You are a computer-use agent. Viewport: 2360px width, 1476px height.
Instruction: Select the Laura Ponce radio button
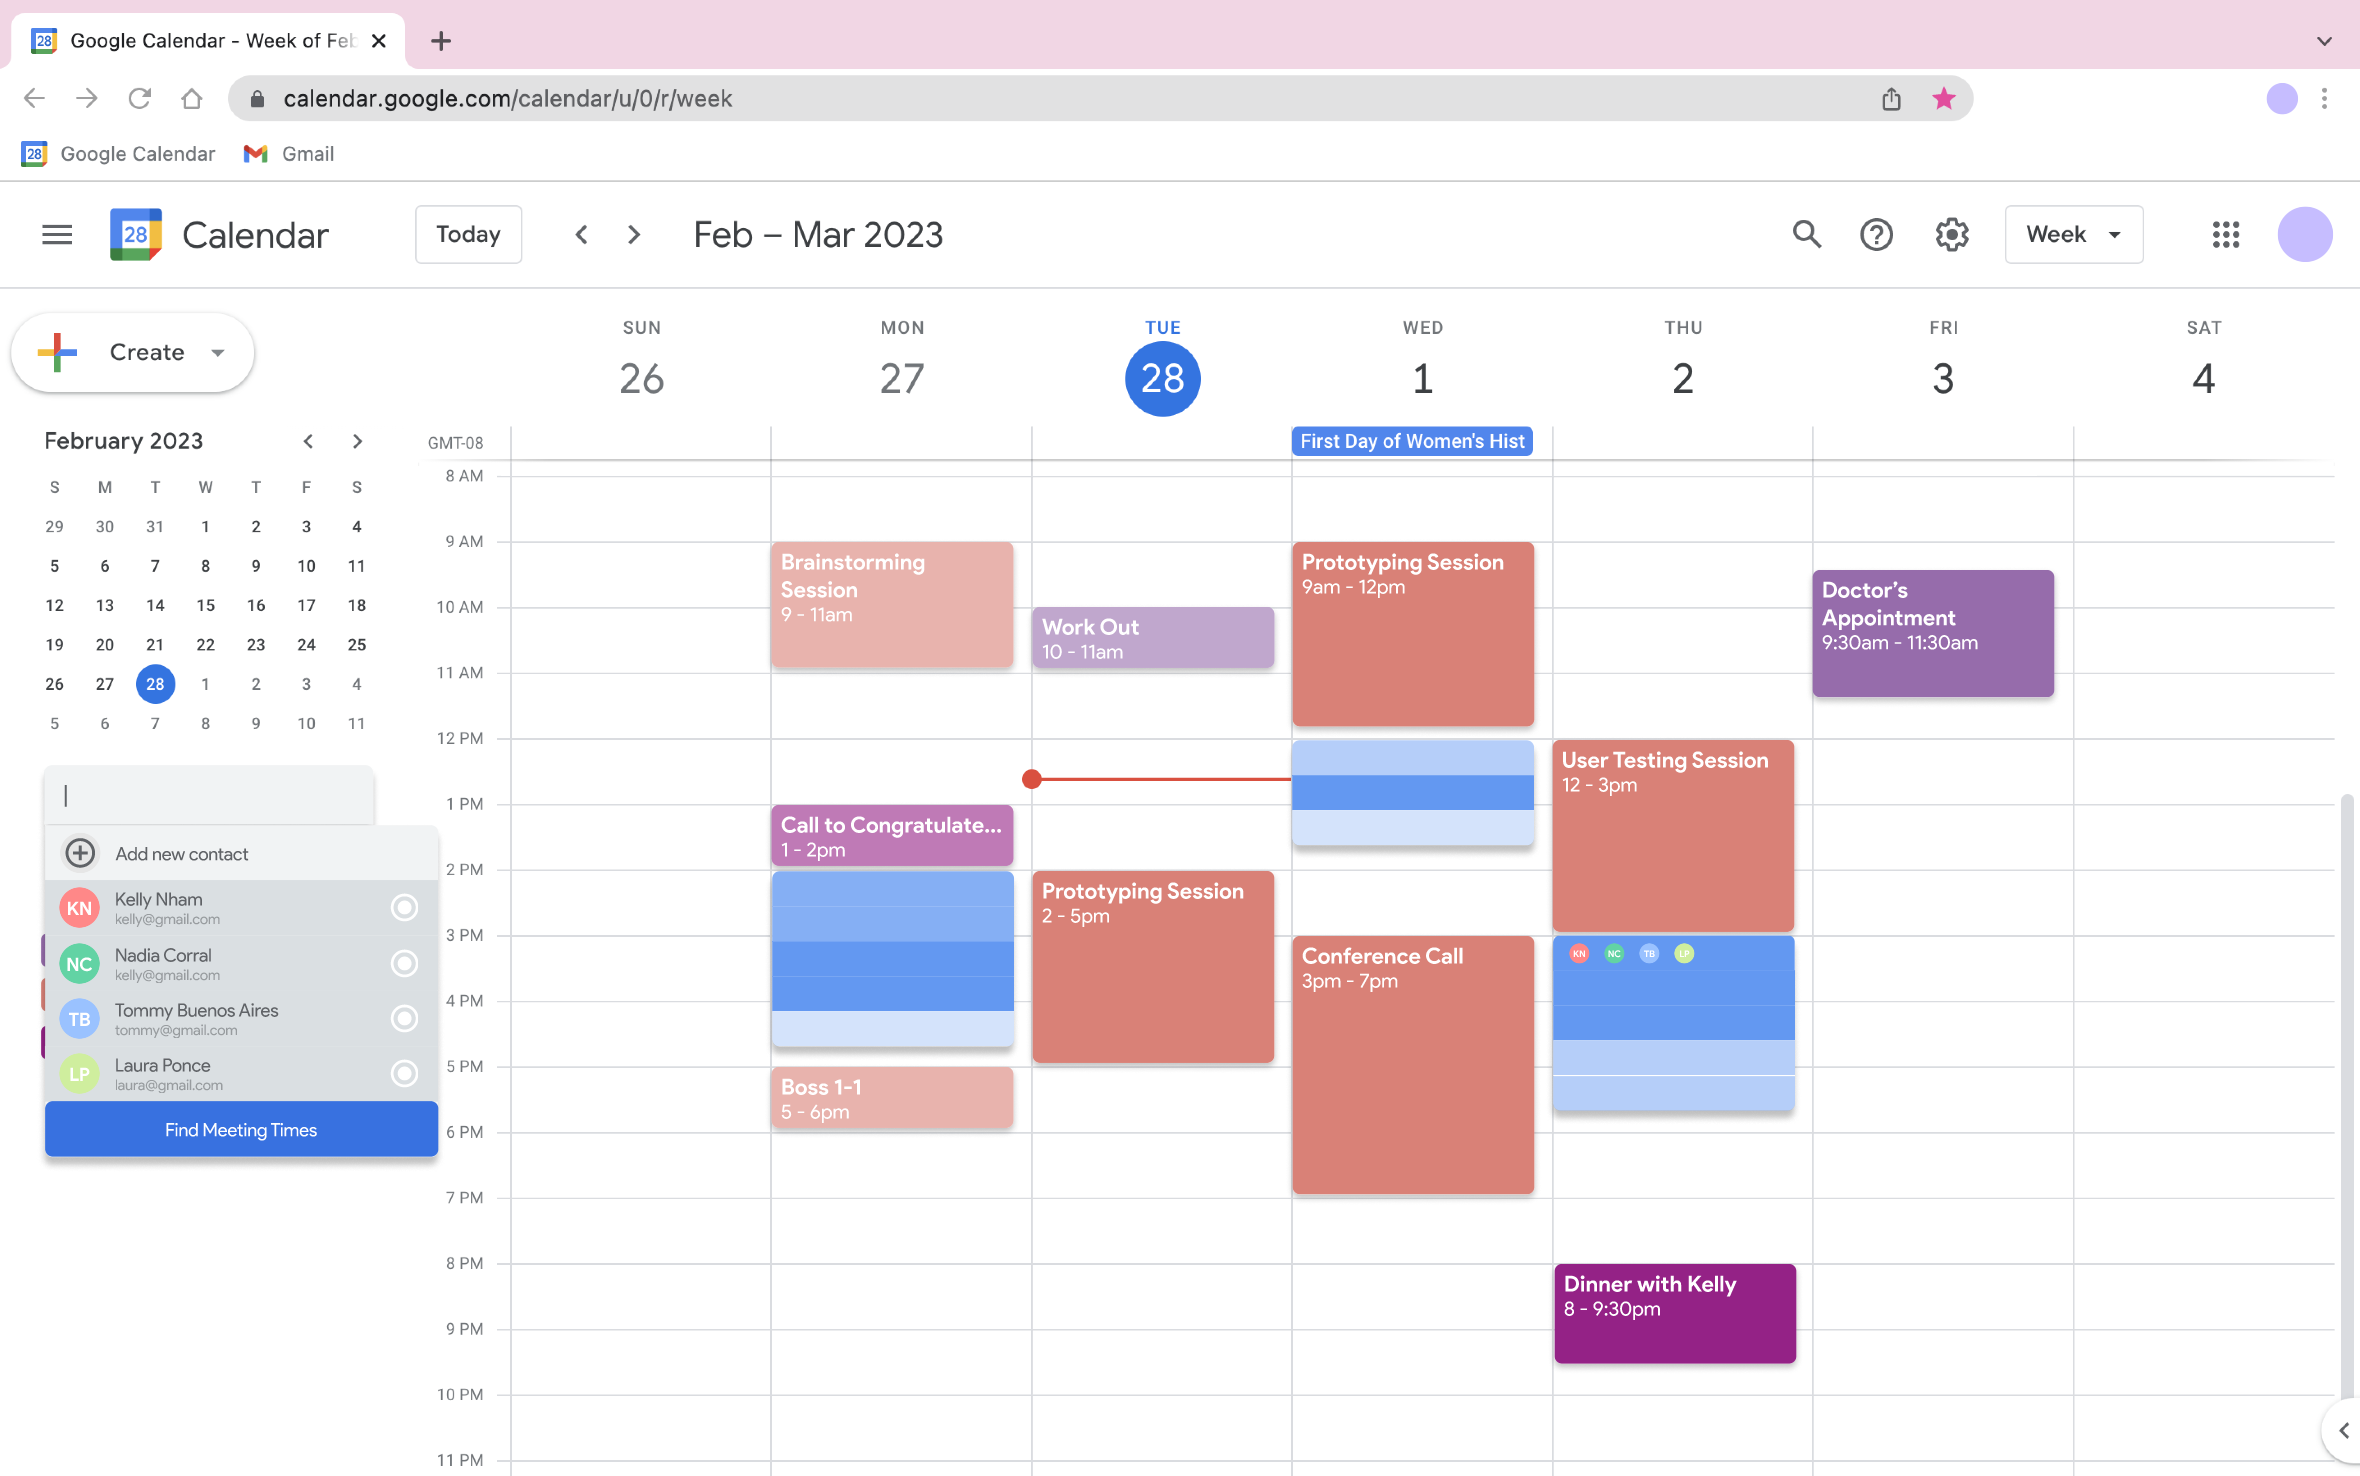tap(404, 1073)
